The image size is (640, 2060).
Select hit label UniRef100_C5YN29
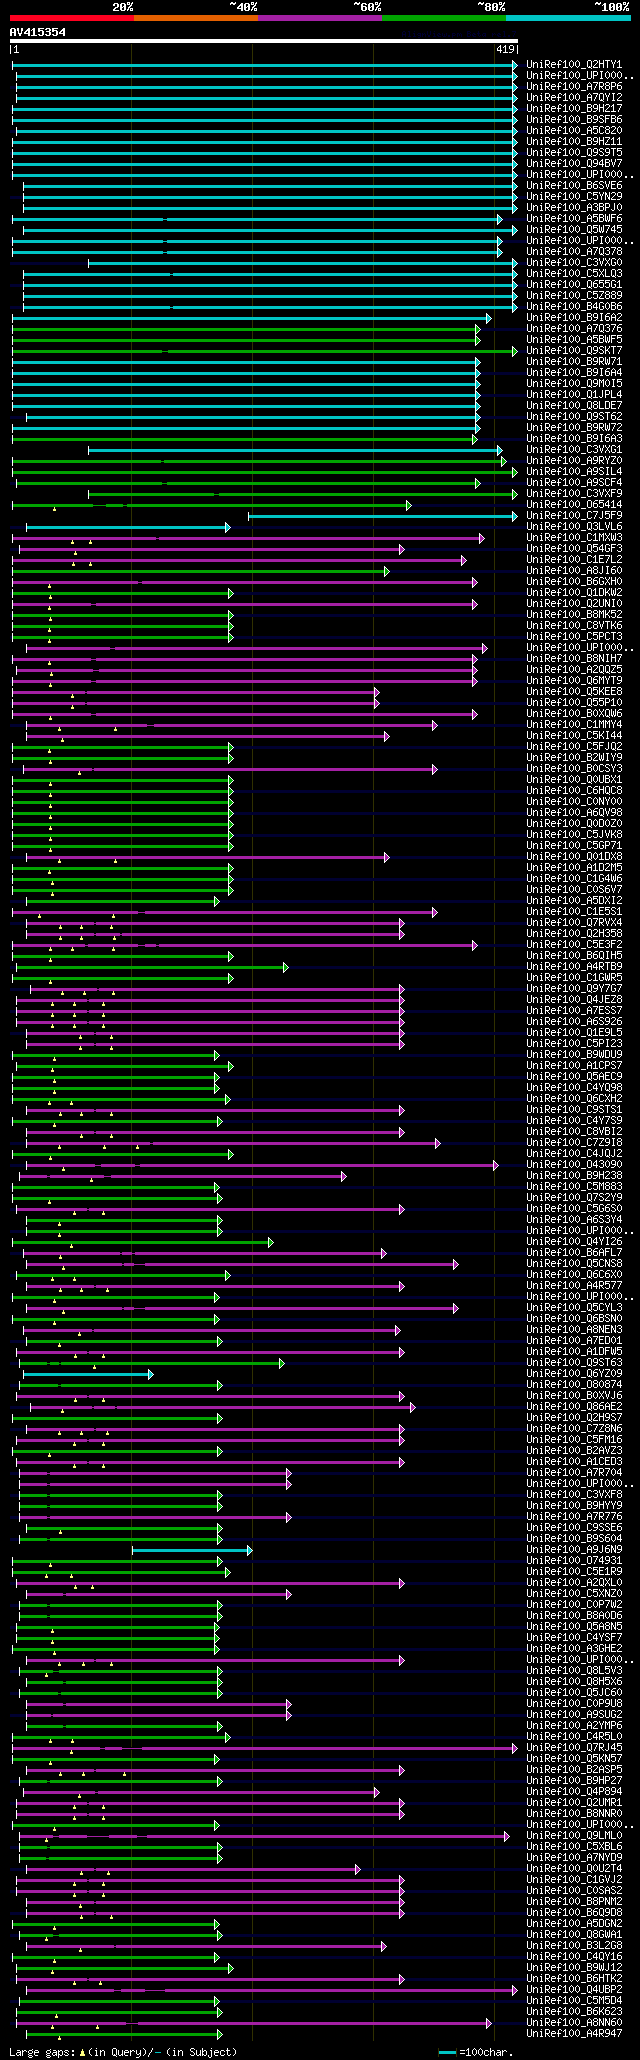[574, 196]
